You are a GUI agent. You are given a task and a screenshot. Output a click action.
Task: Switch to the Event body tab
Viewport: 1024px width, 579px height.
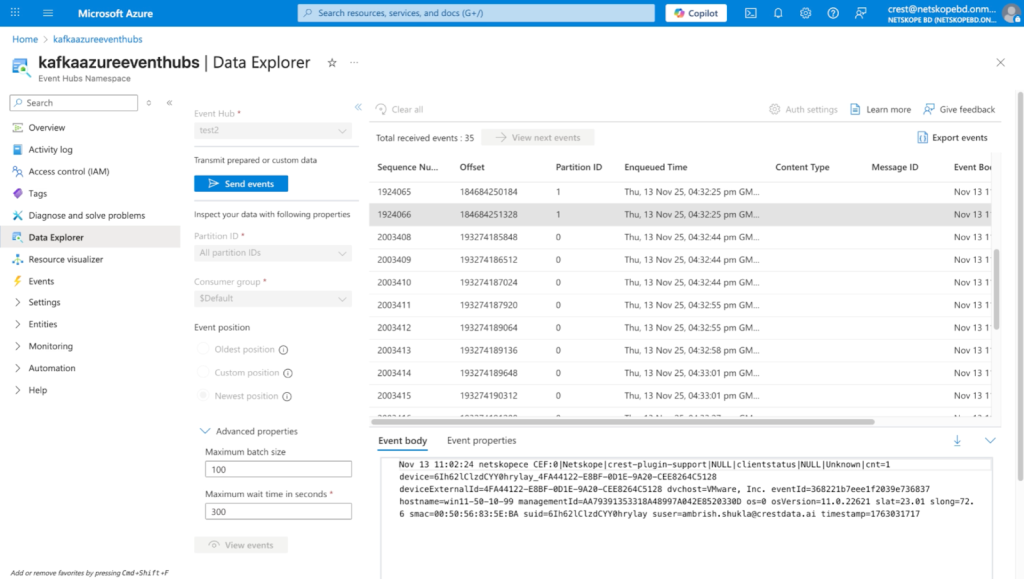tap(402, 441)
